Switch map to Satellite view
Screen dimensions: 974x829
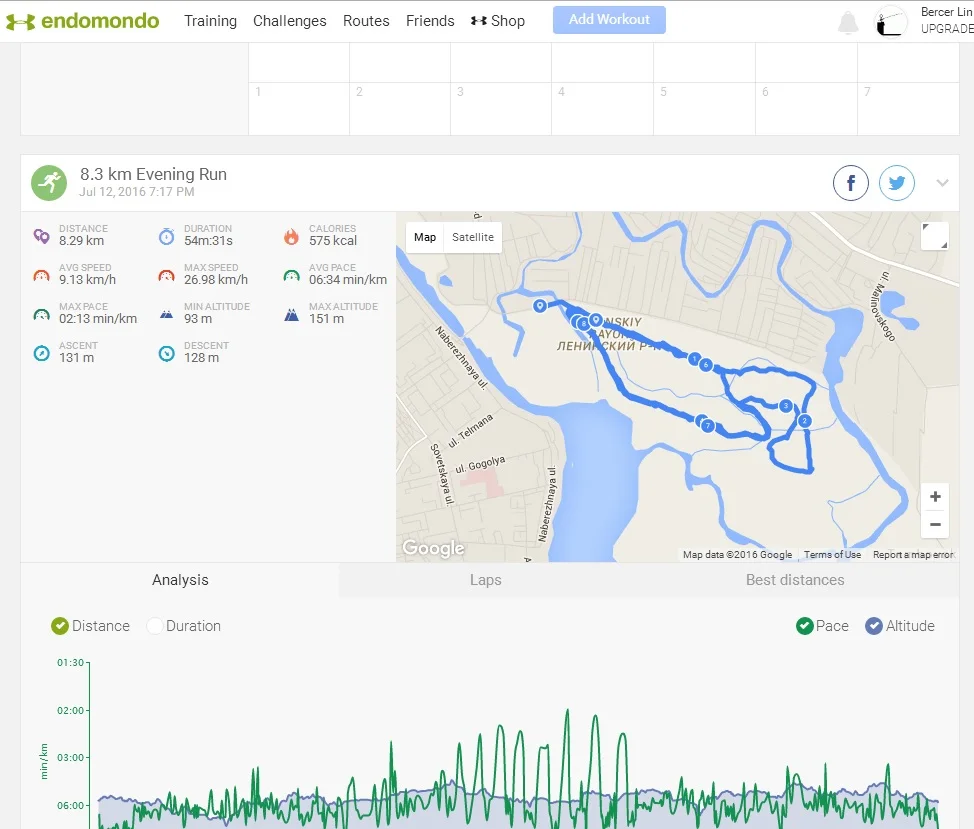pos(473,237)
